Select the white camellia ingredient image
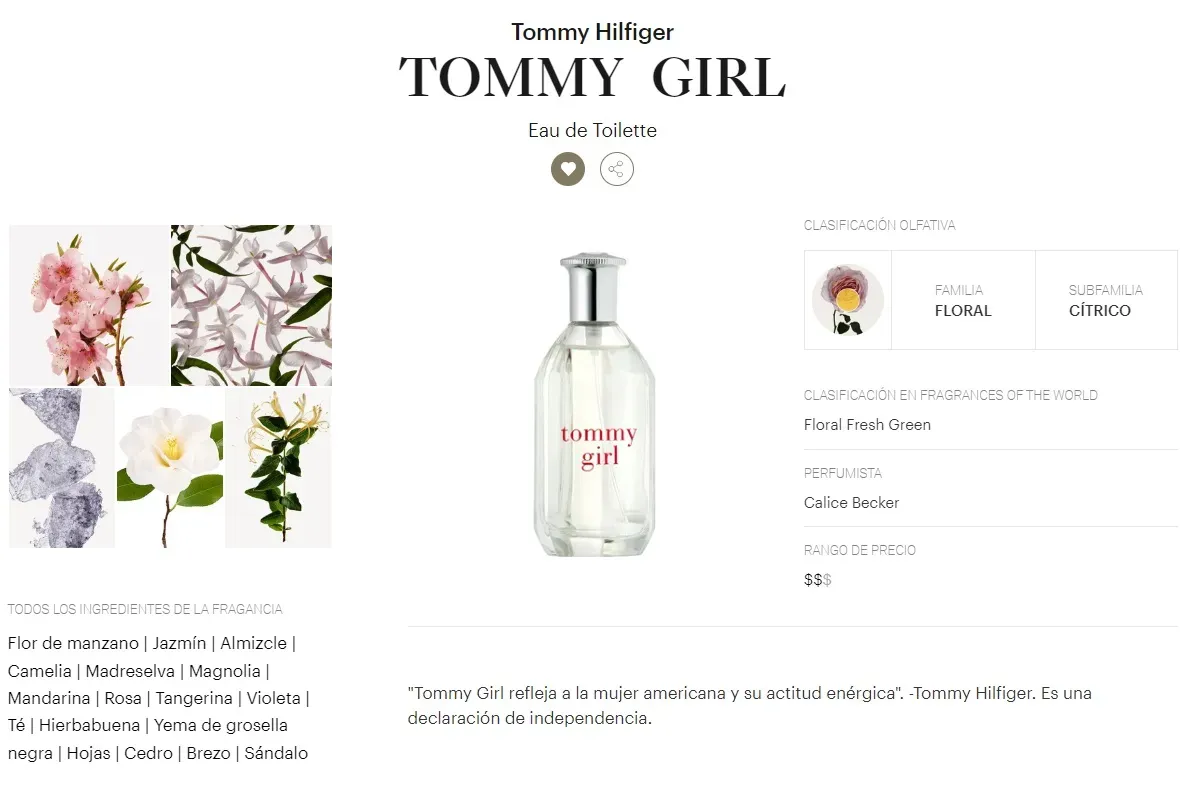This screenshot has width=1180, height=786. (170, 468)
